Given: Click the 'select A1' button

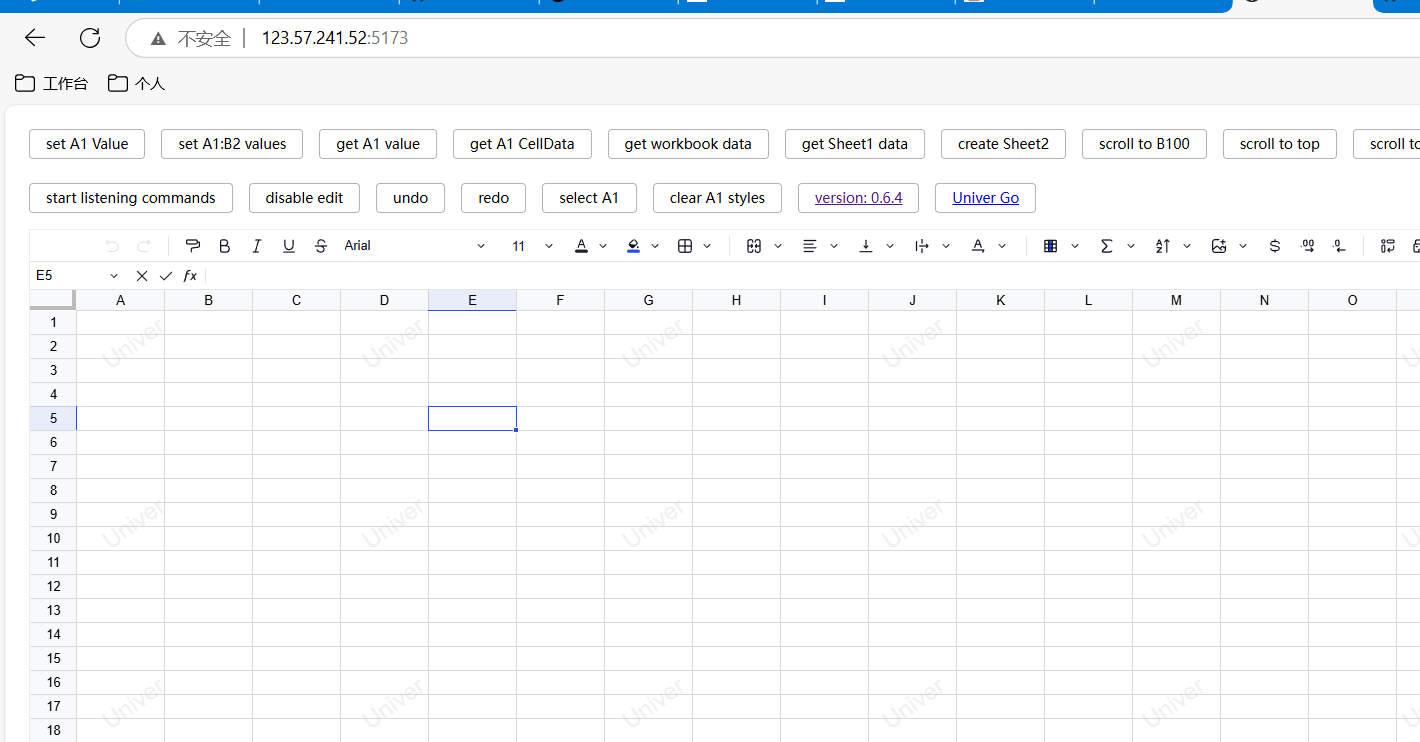Looking at the screenshot, I should 589,198.
